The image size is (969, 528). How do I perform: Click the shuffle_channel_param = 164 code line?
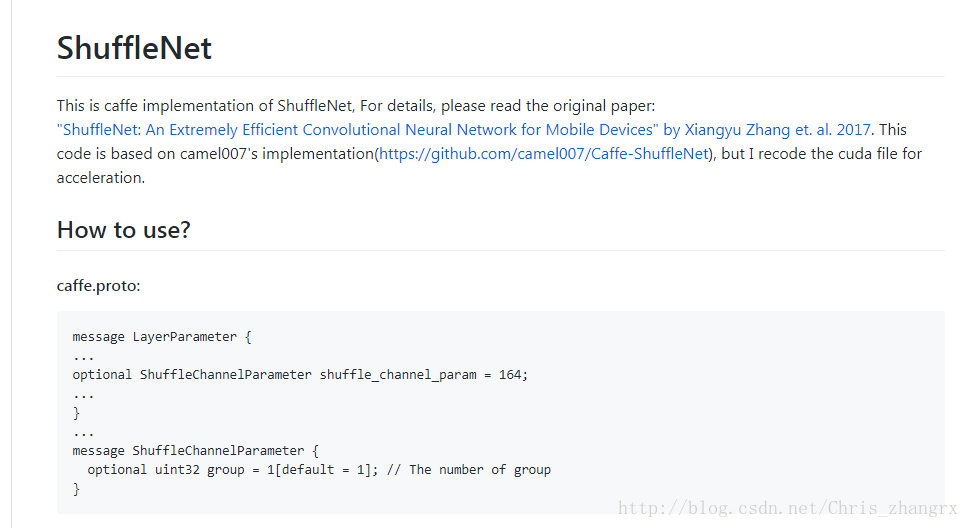(299, 375)
